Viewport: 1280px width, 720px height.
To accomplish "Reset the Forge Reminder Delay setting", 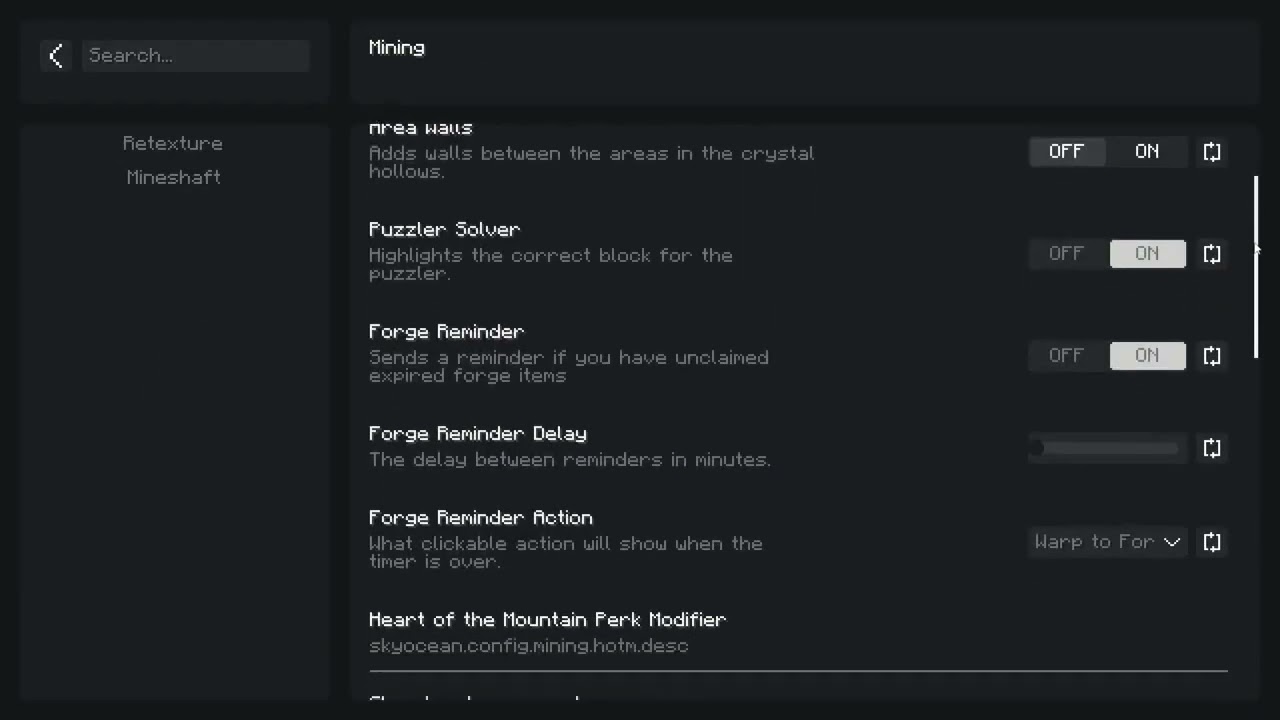I will (1212, 448).
